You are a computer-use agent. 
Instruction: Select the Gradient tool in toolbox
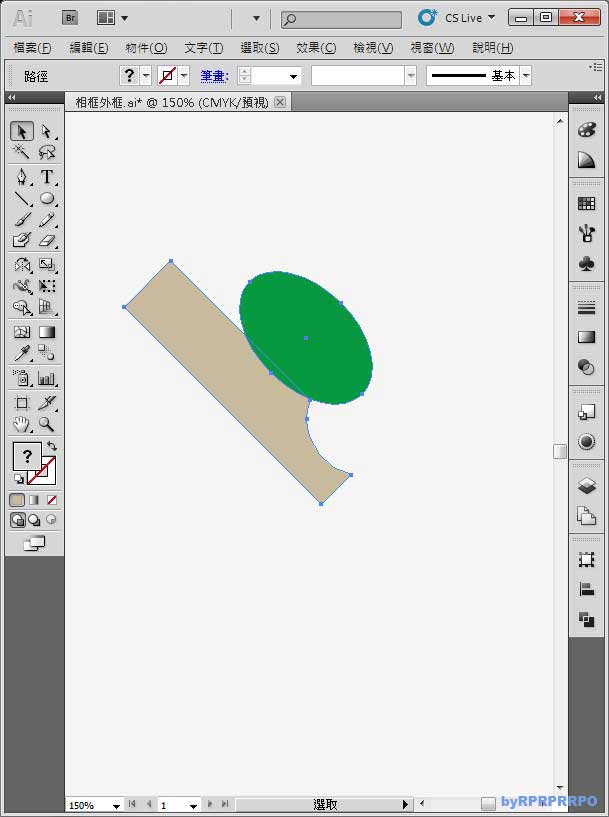click(46, 332)
